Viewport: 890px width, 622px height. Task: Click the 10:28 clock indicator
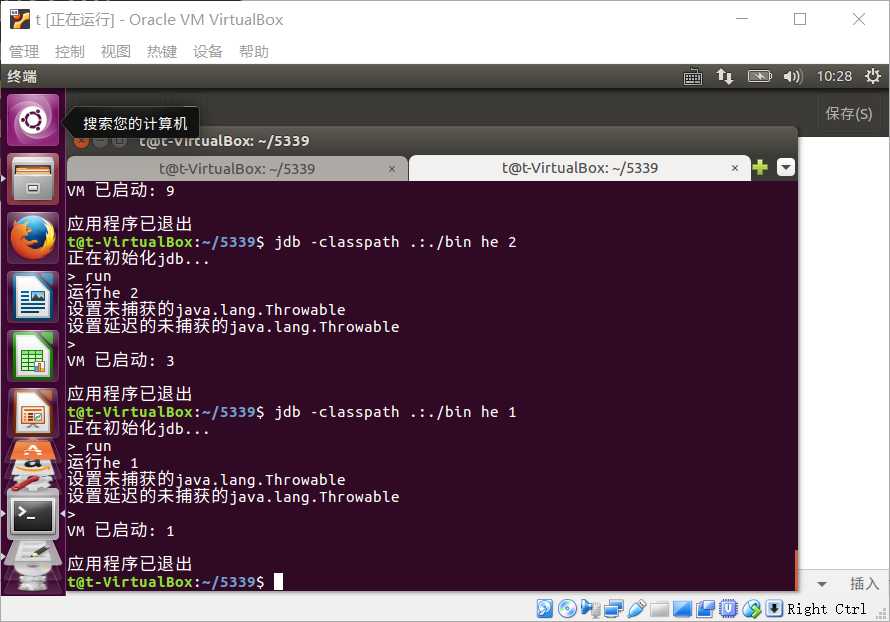834,76
